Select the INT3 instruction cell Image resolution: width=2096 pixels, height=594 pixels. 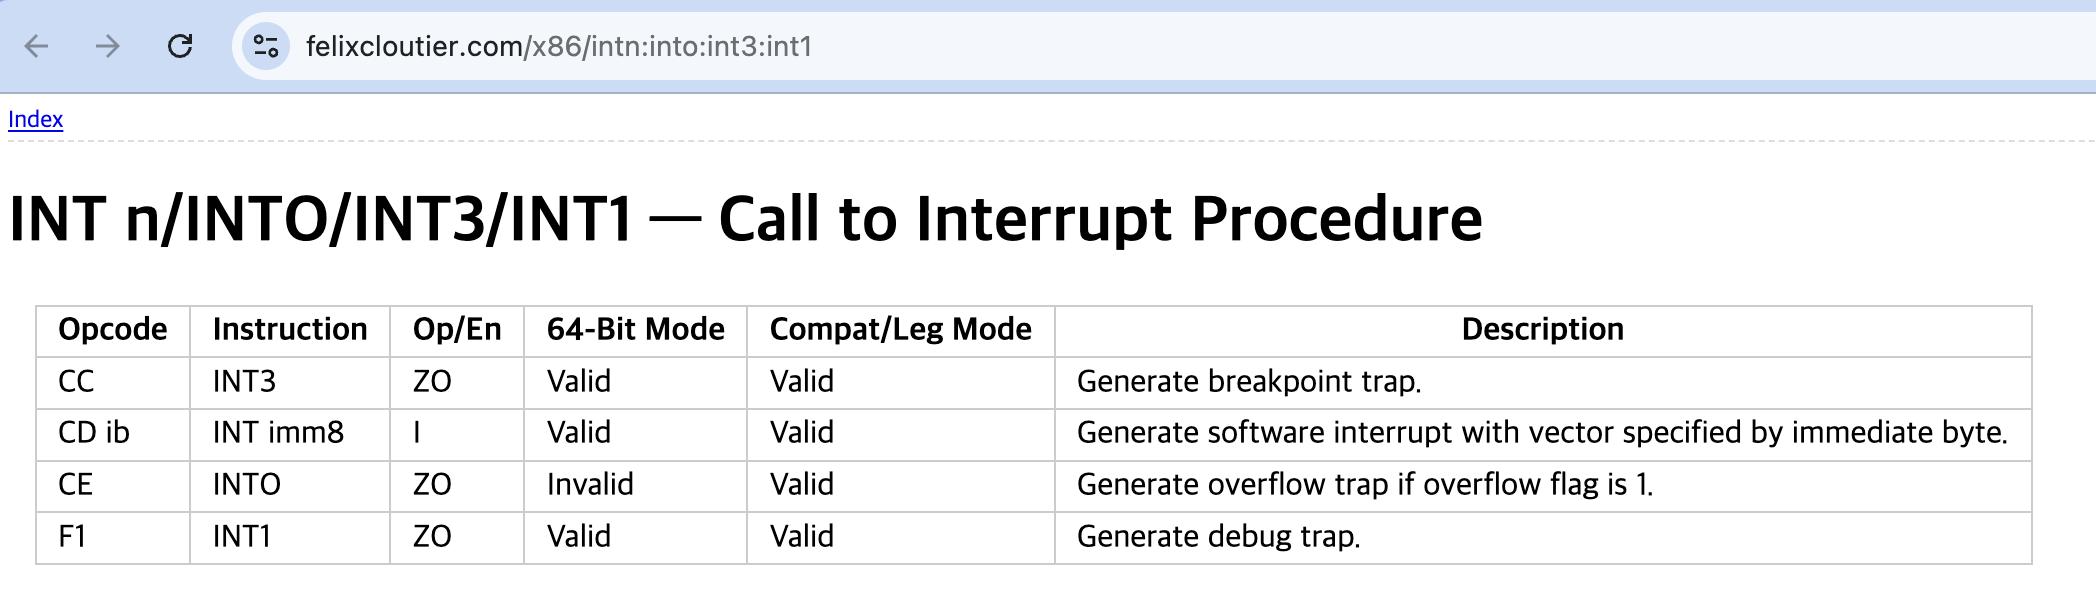[243, 381]
